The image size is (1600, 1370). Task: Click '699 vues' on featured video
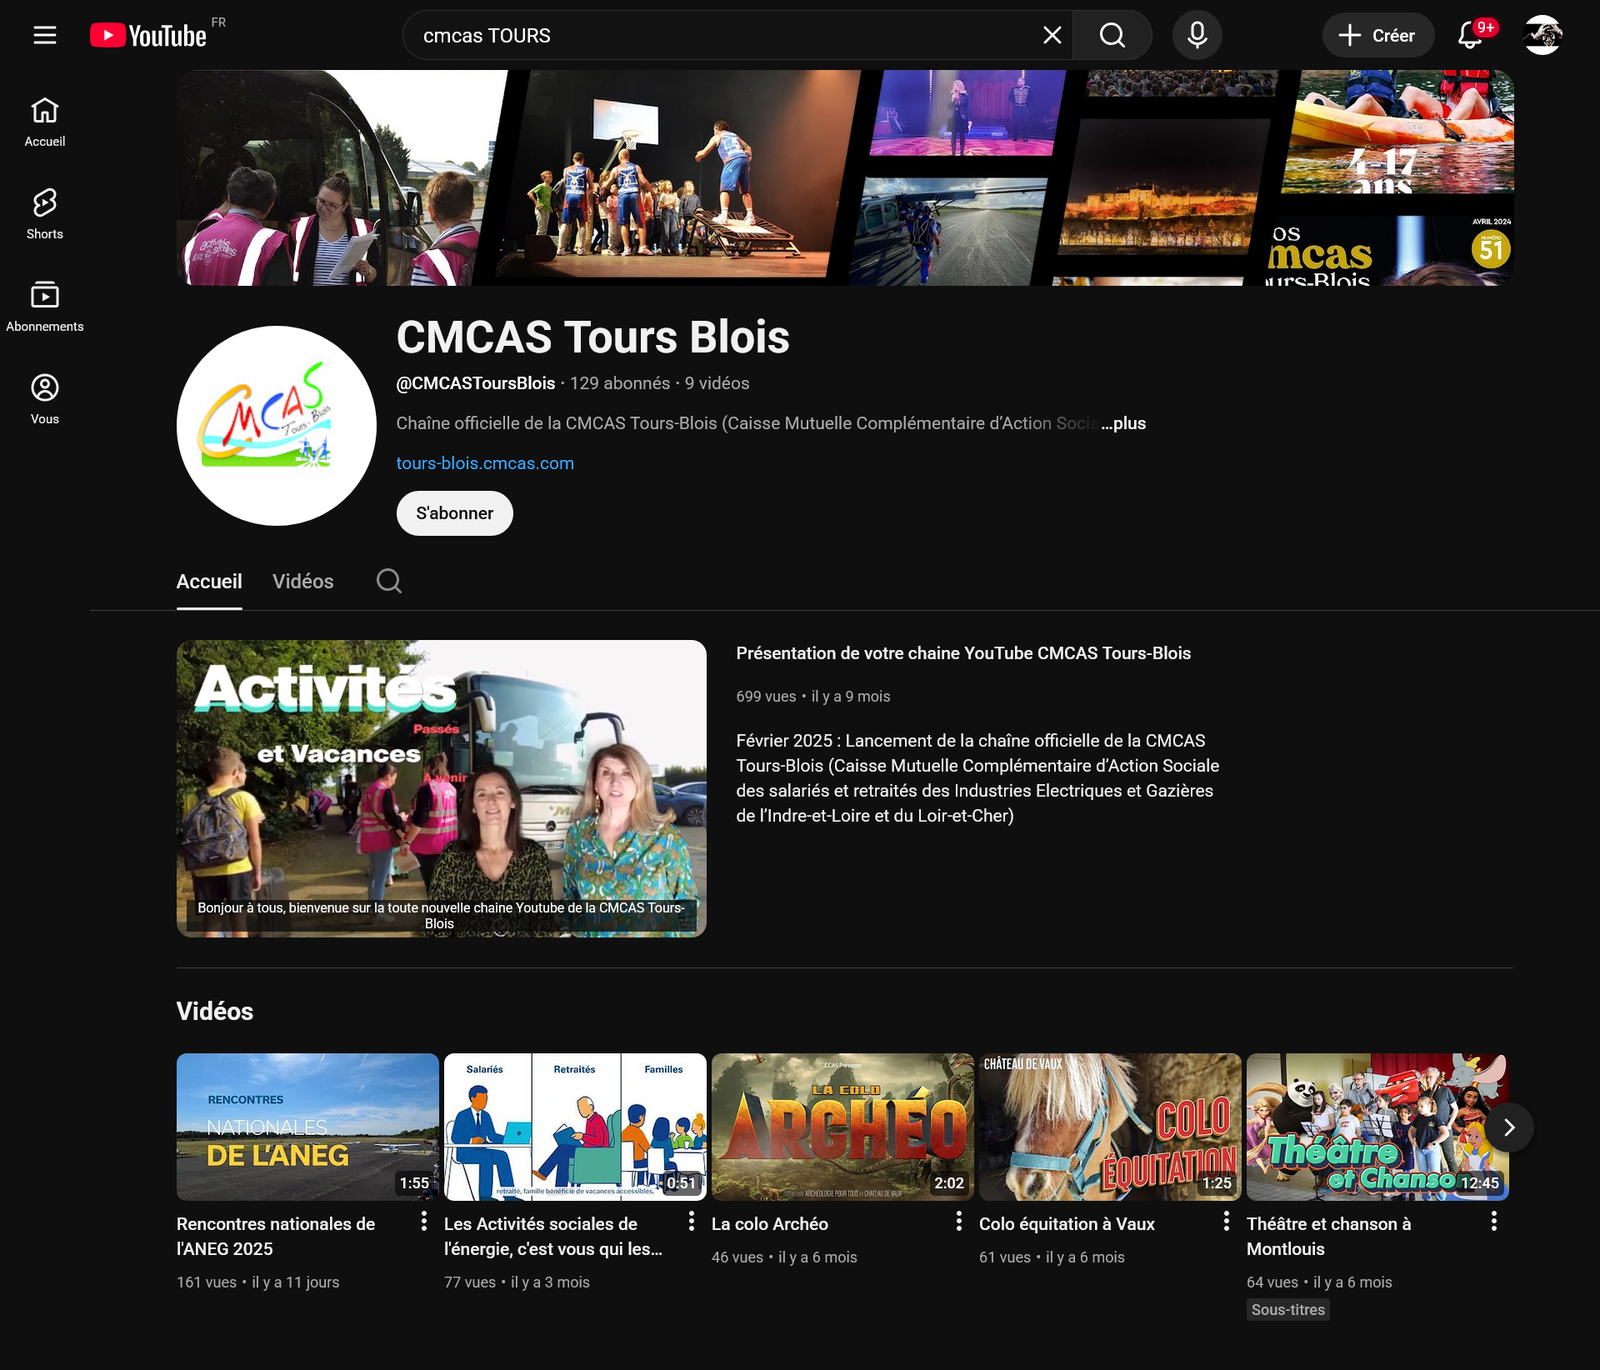pos(766,696)
